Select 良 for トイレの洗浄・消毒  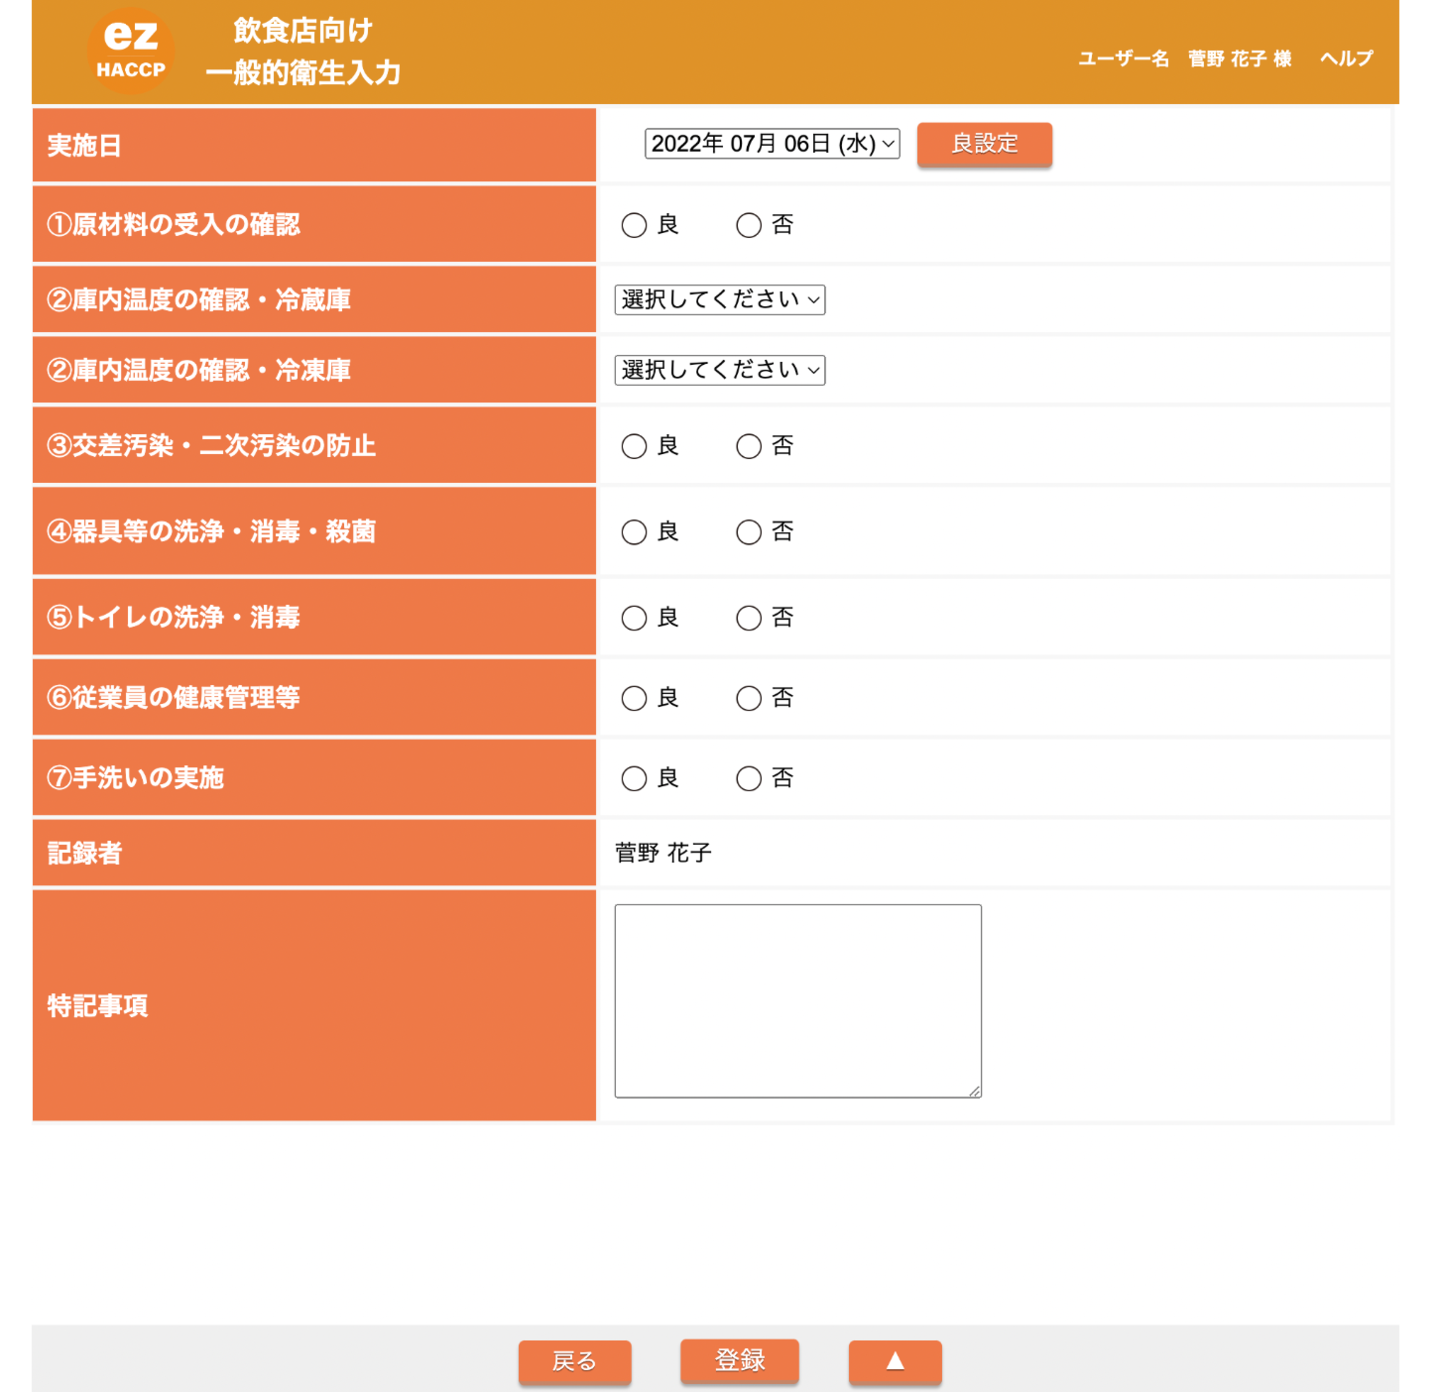click(634, 618)
